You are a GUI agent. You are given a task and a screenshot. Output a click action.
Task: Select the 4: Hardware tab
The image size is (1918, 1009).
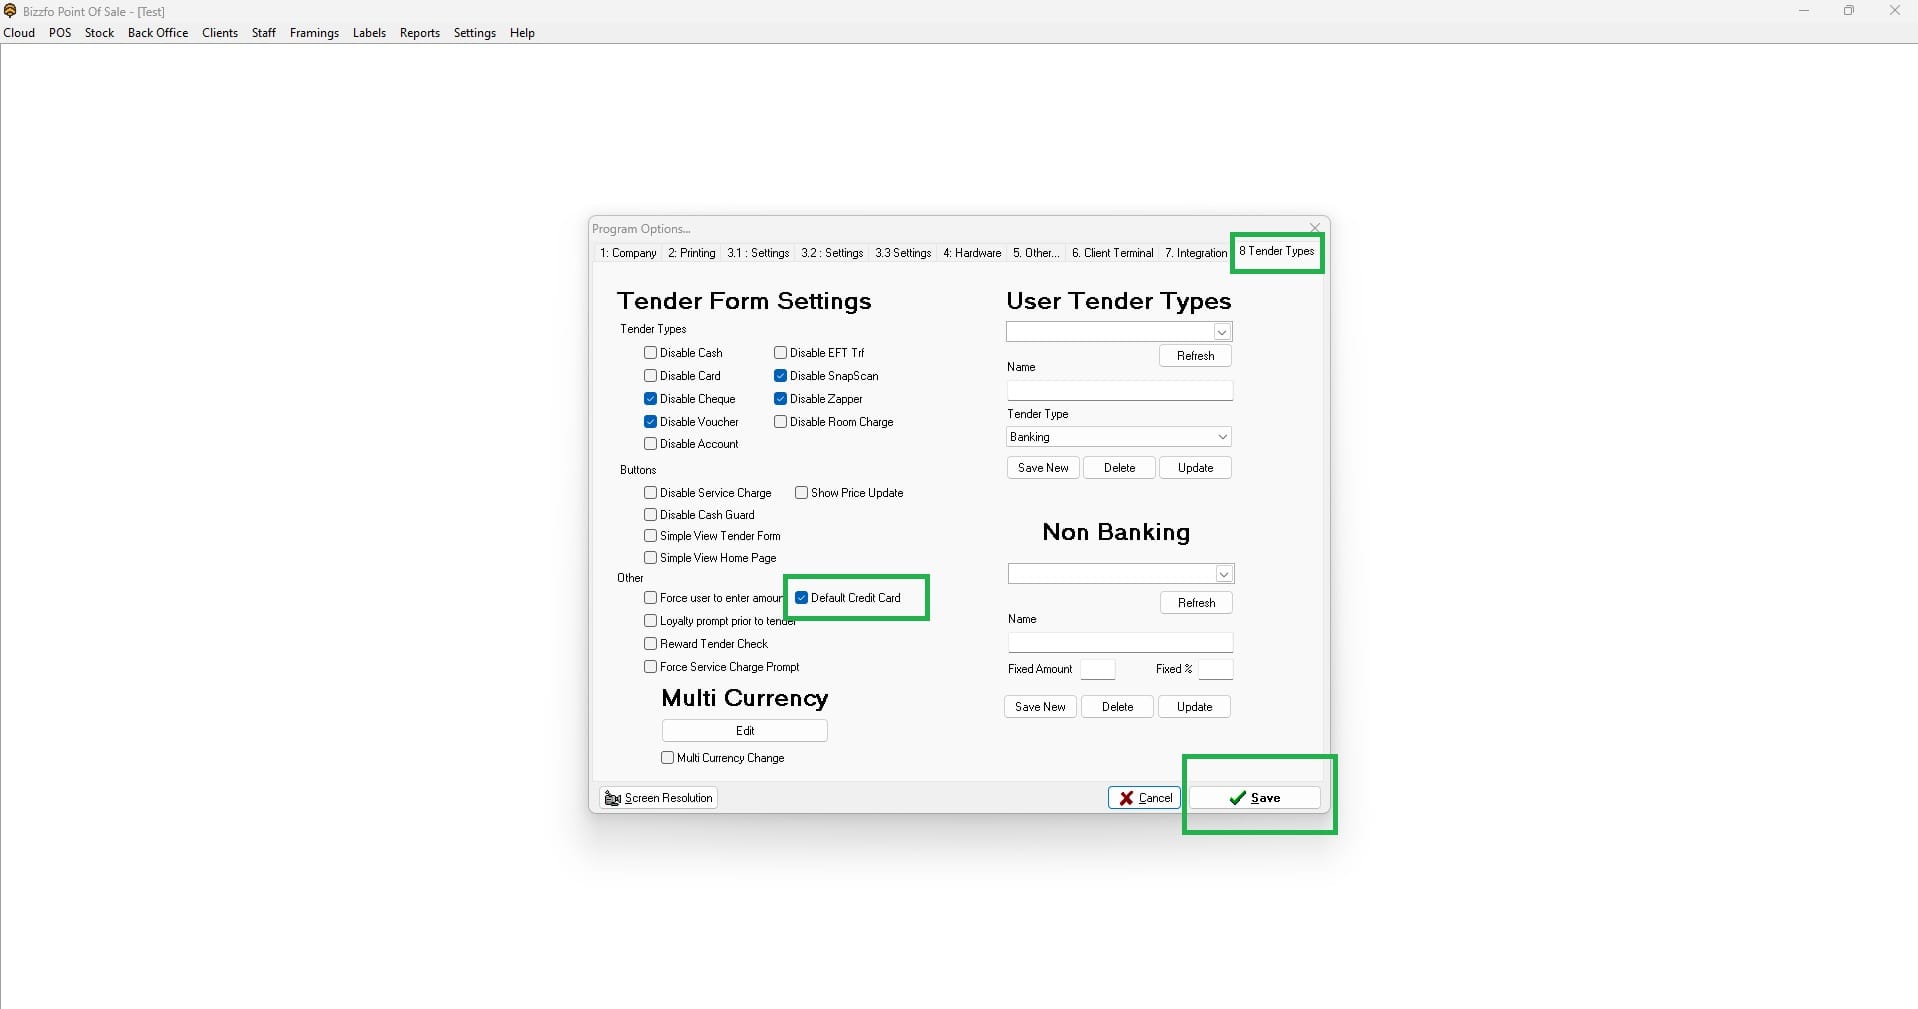(972, 253)
